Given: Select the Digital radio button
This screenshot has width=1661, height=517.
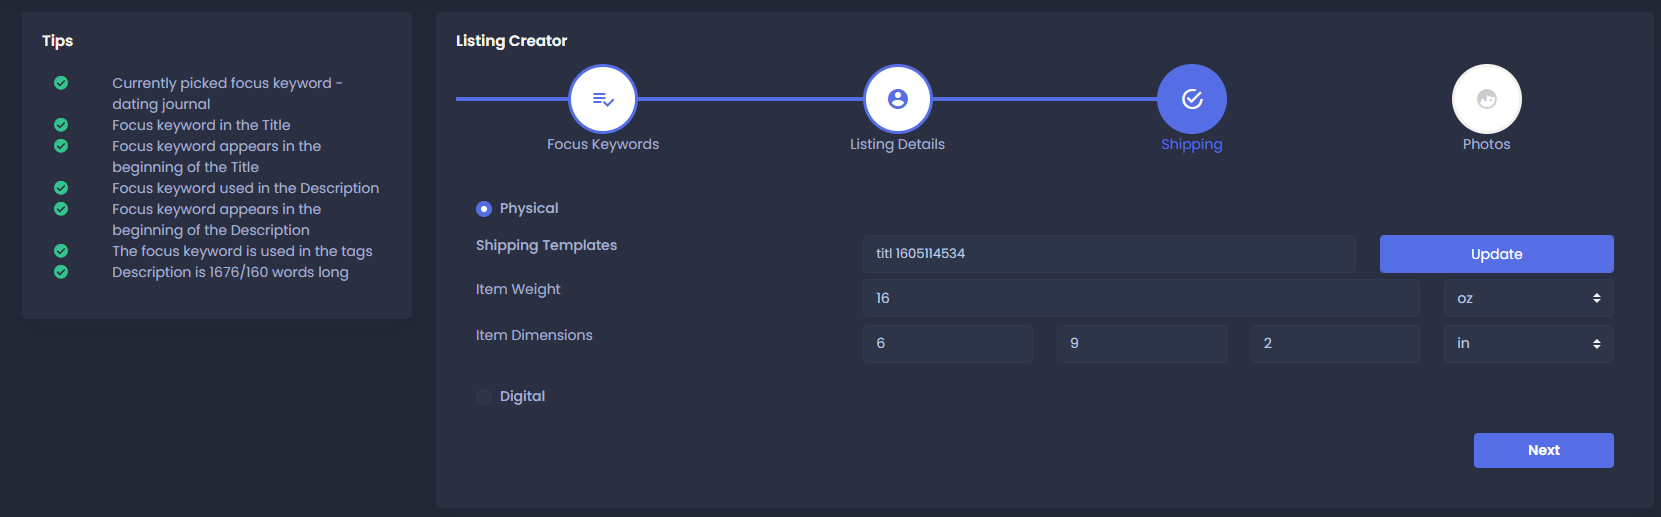Looking at the screenshot, I should point(484,397).
